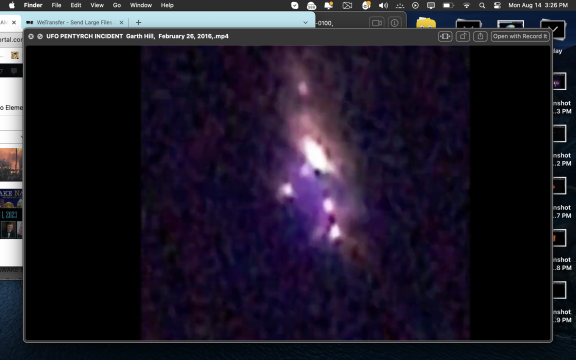Click the battery status icon
The height and width of the screenshot is (360, 576).
coord(448,5)
